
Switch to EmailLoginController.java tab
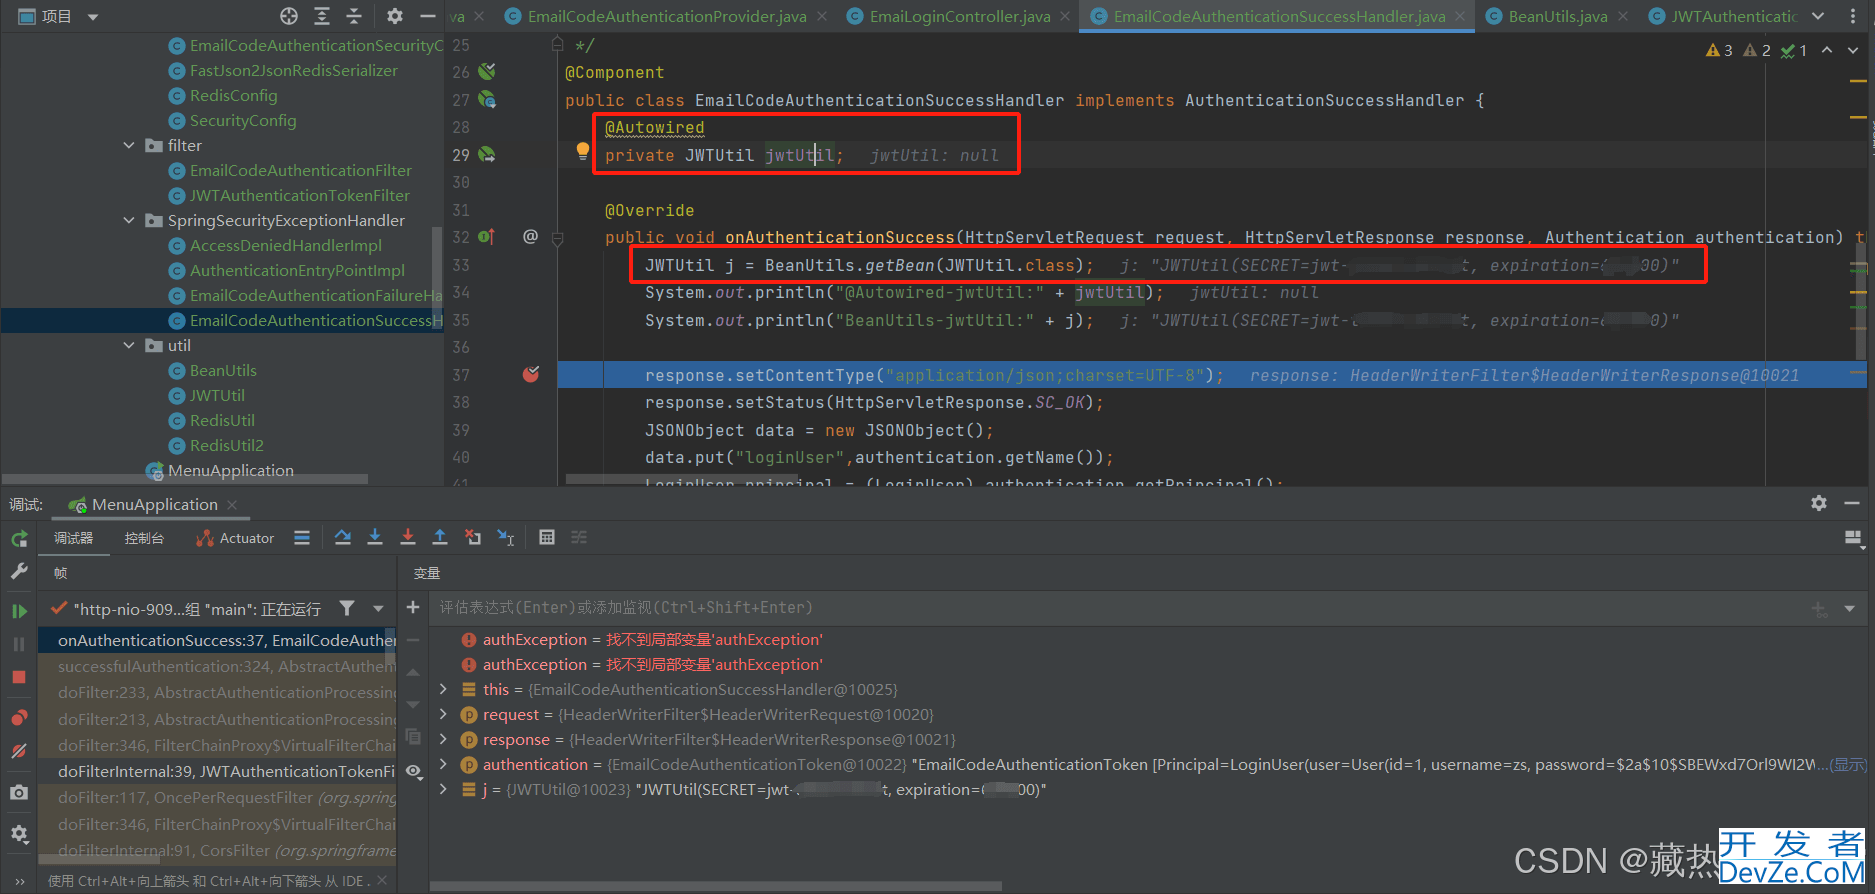click(x=960, y=16)
